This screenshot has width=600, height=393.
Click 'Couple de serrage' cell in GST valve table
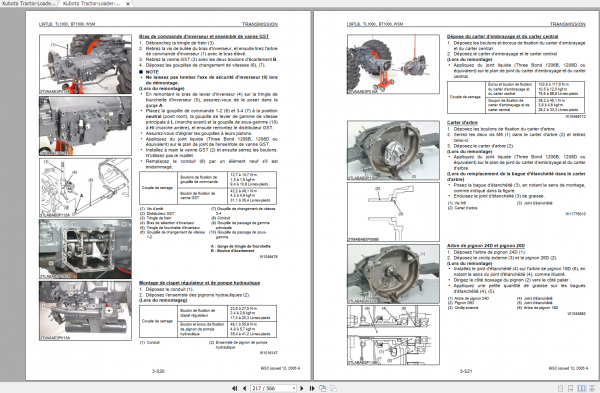pyautogui.click(x=157, y=188)
